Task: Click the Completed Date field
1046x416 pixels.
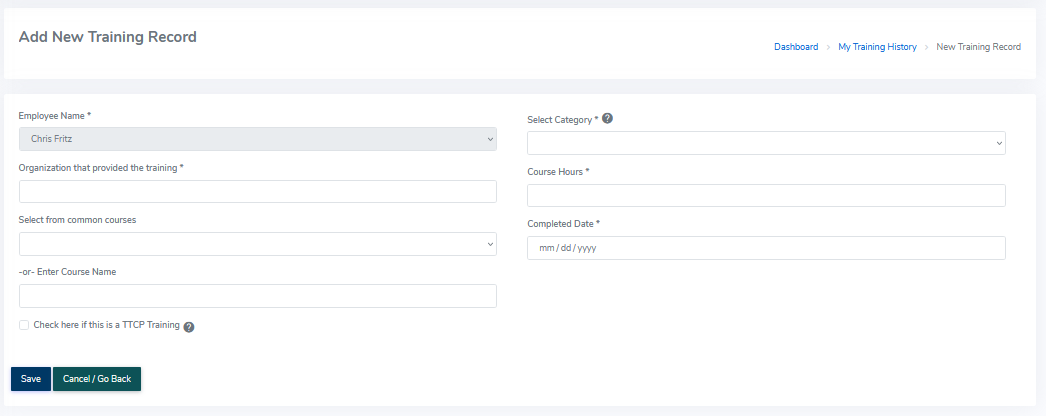Action: point(766,248)
